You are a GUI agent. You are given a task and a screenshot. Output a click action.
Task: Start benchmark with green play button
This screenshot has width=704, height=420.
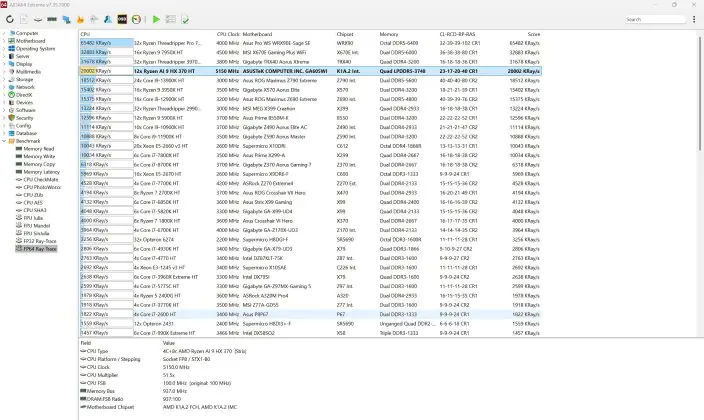click(156, 19)
